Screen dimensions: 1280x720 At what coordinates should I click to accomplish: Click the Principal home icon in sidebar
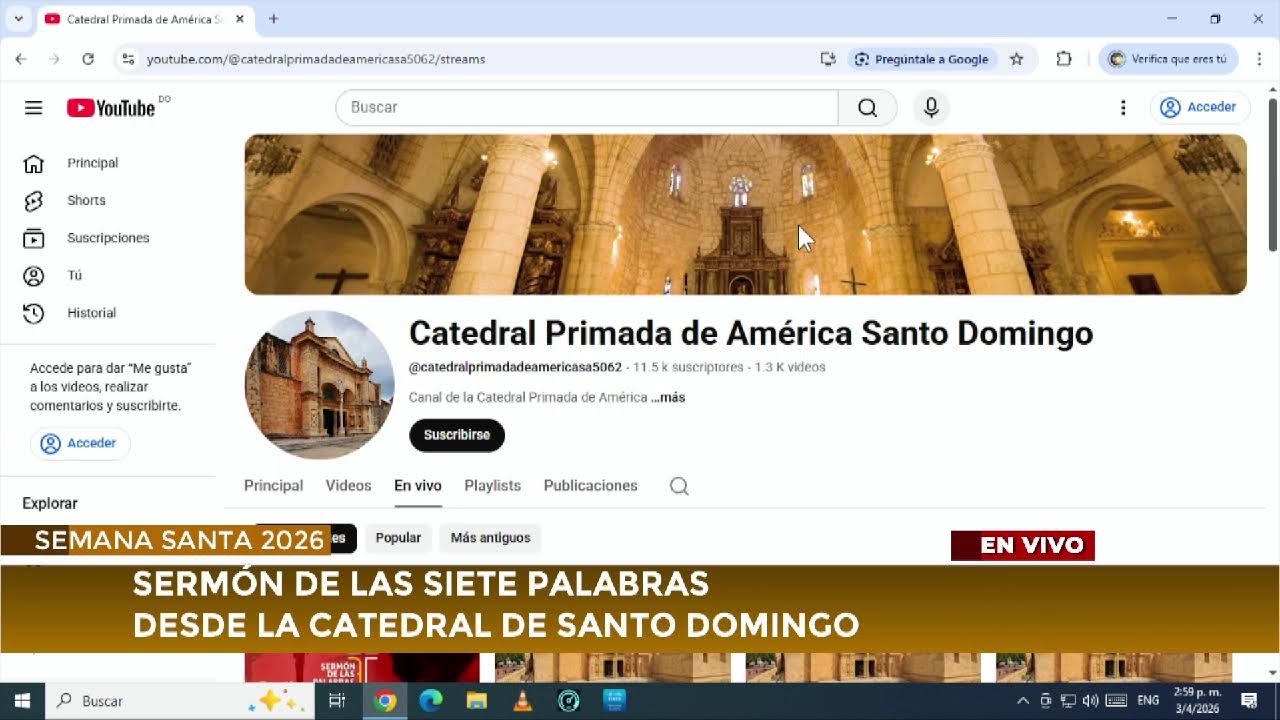coord(34,163)
